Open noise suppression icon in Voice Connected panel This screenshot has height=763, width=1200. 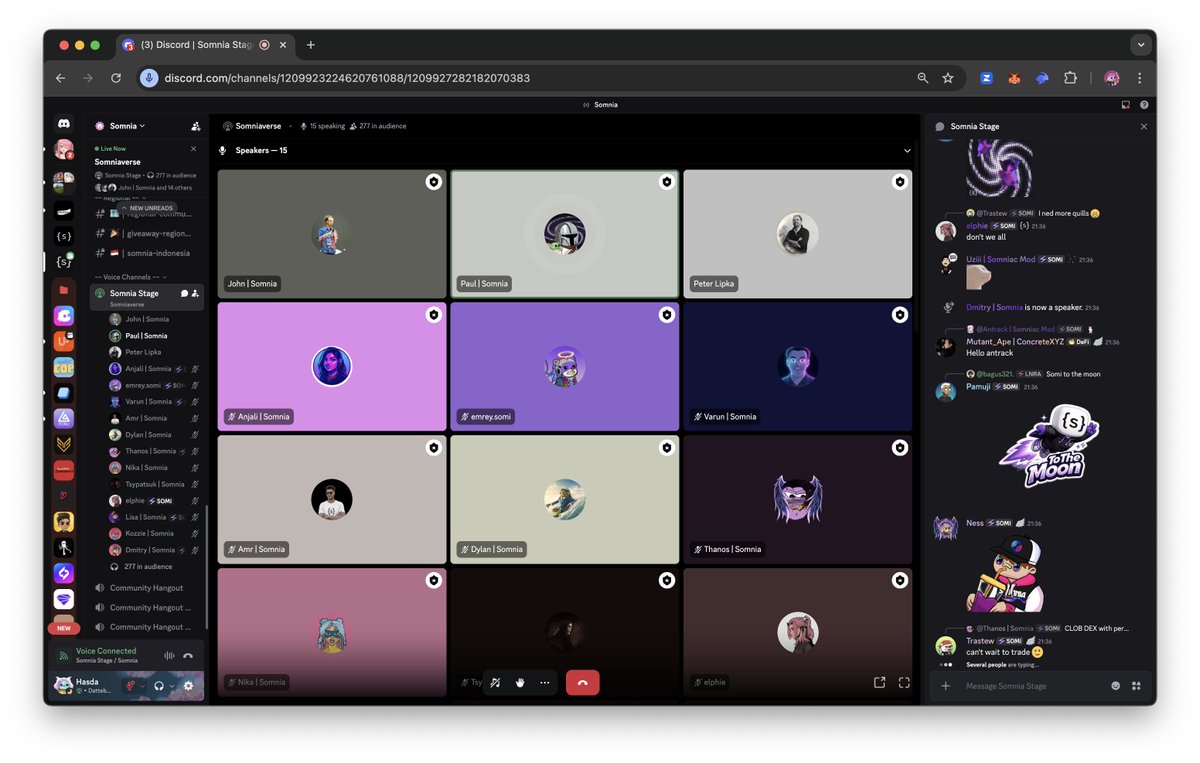(169, 656)
